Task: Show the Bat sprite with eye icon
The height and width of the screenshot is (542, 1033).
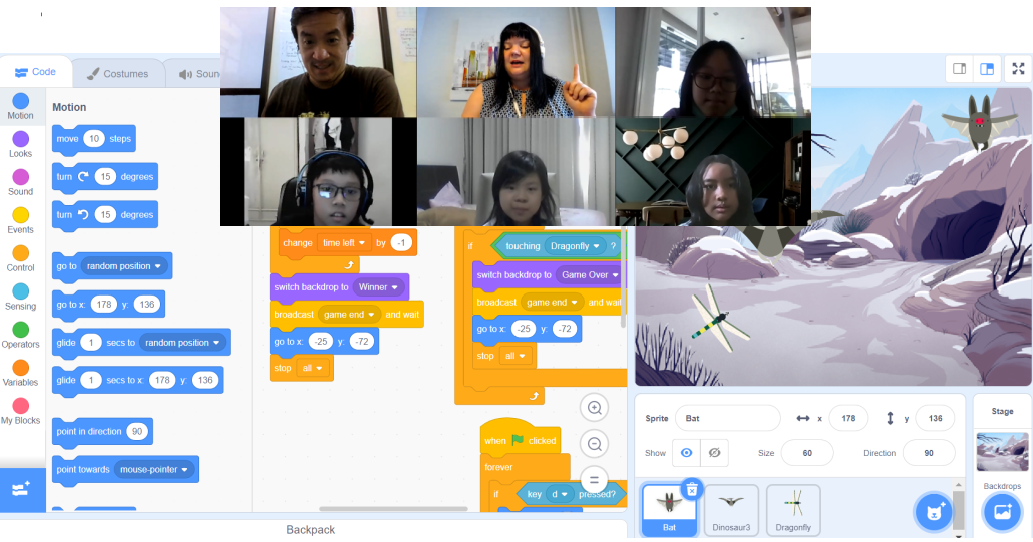Action: (x=686, y=453)
